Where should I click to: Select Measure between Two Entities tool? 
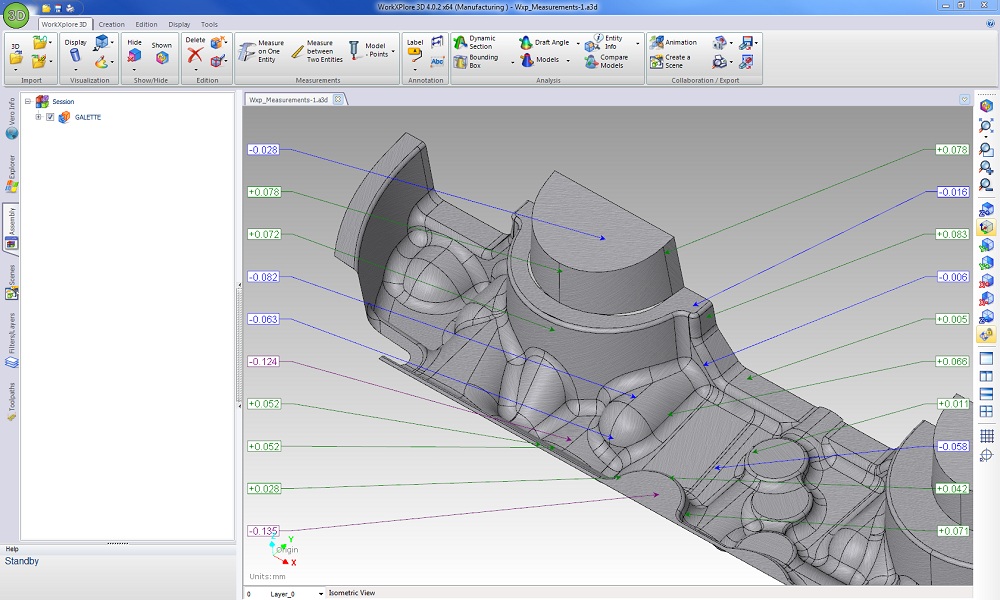coord(312,50)
